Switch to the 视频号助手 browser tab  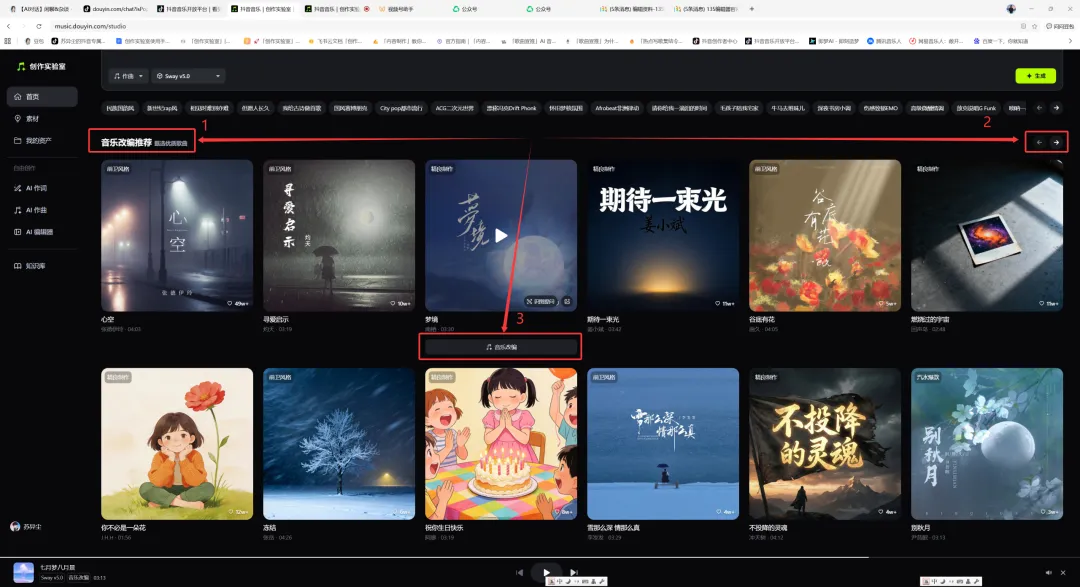tap(396, 9)
